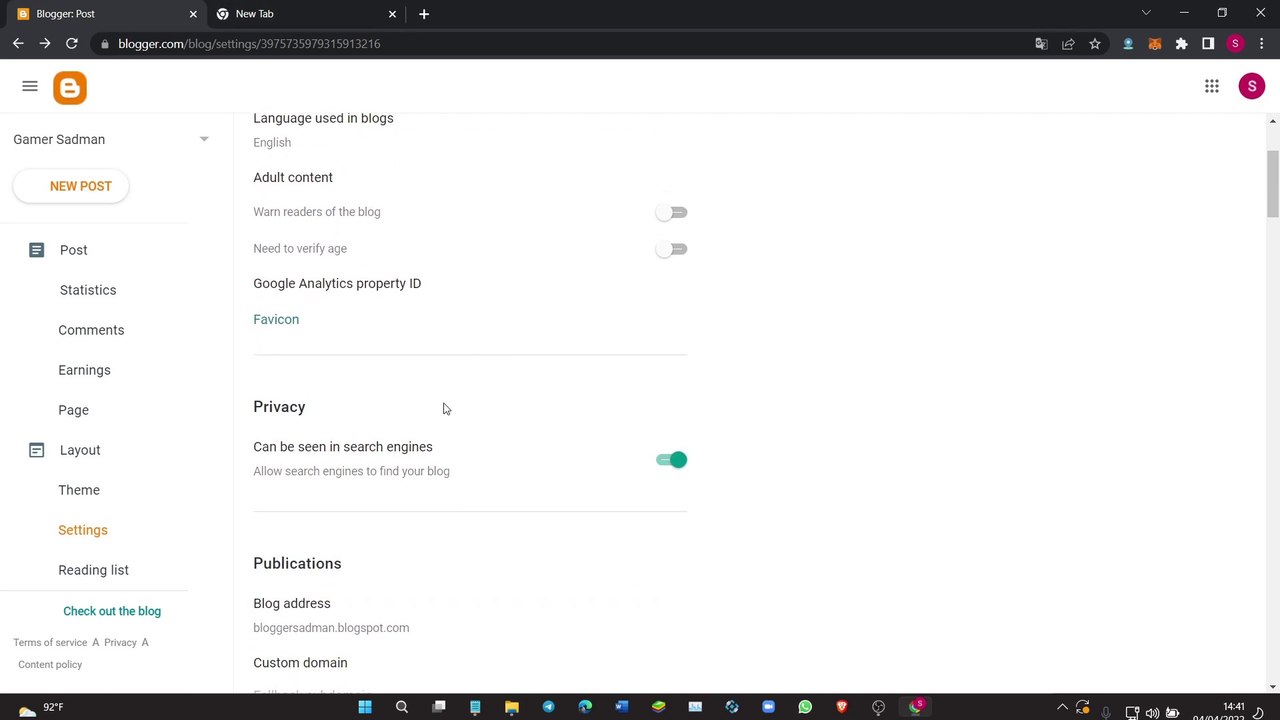Click Check out the blog link
This screenshot has height=720, width=1280.
coord(112,611)
